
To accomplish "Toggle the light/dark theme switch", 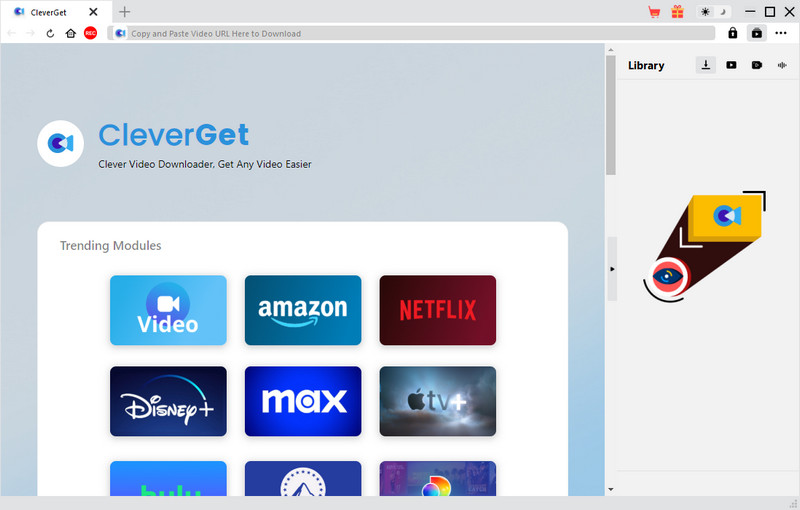I will click(714, 12).
